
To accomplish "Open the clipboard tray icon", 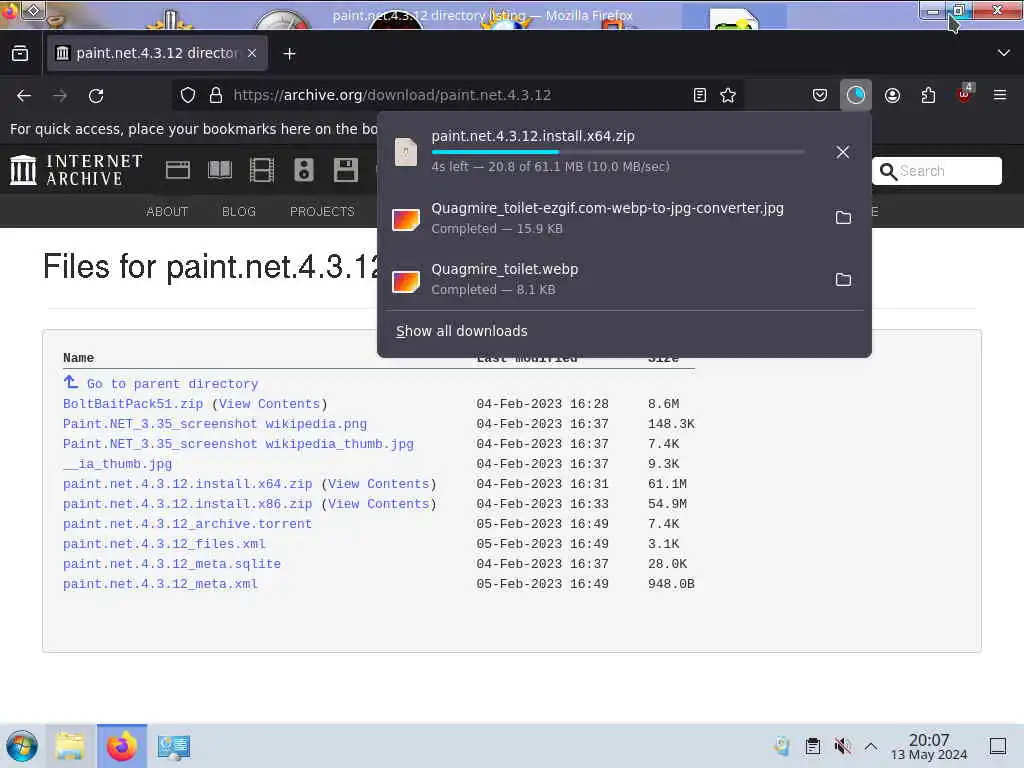I will pos(812,746).
